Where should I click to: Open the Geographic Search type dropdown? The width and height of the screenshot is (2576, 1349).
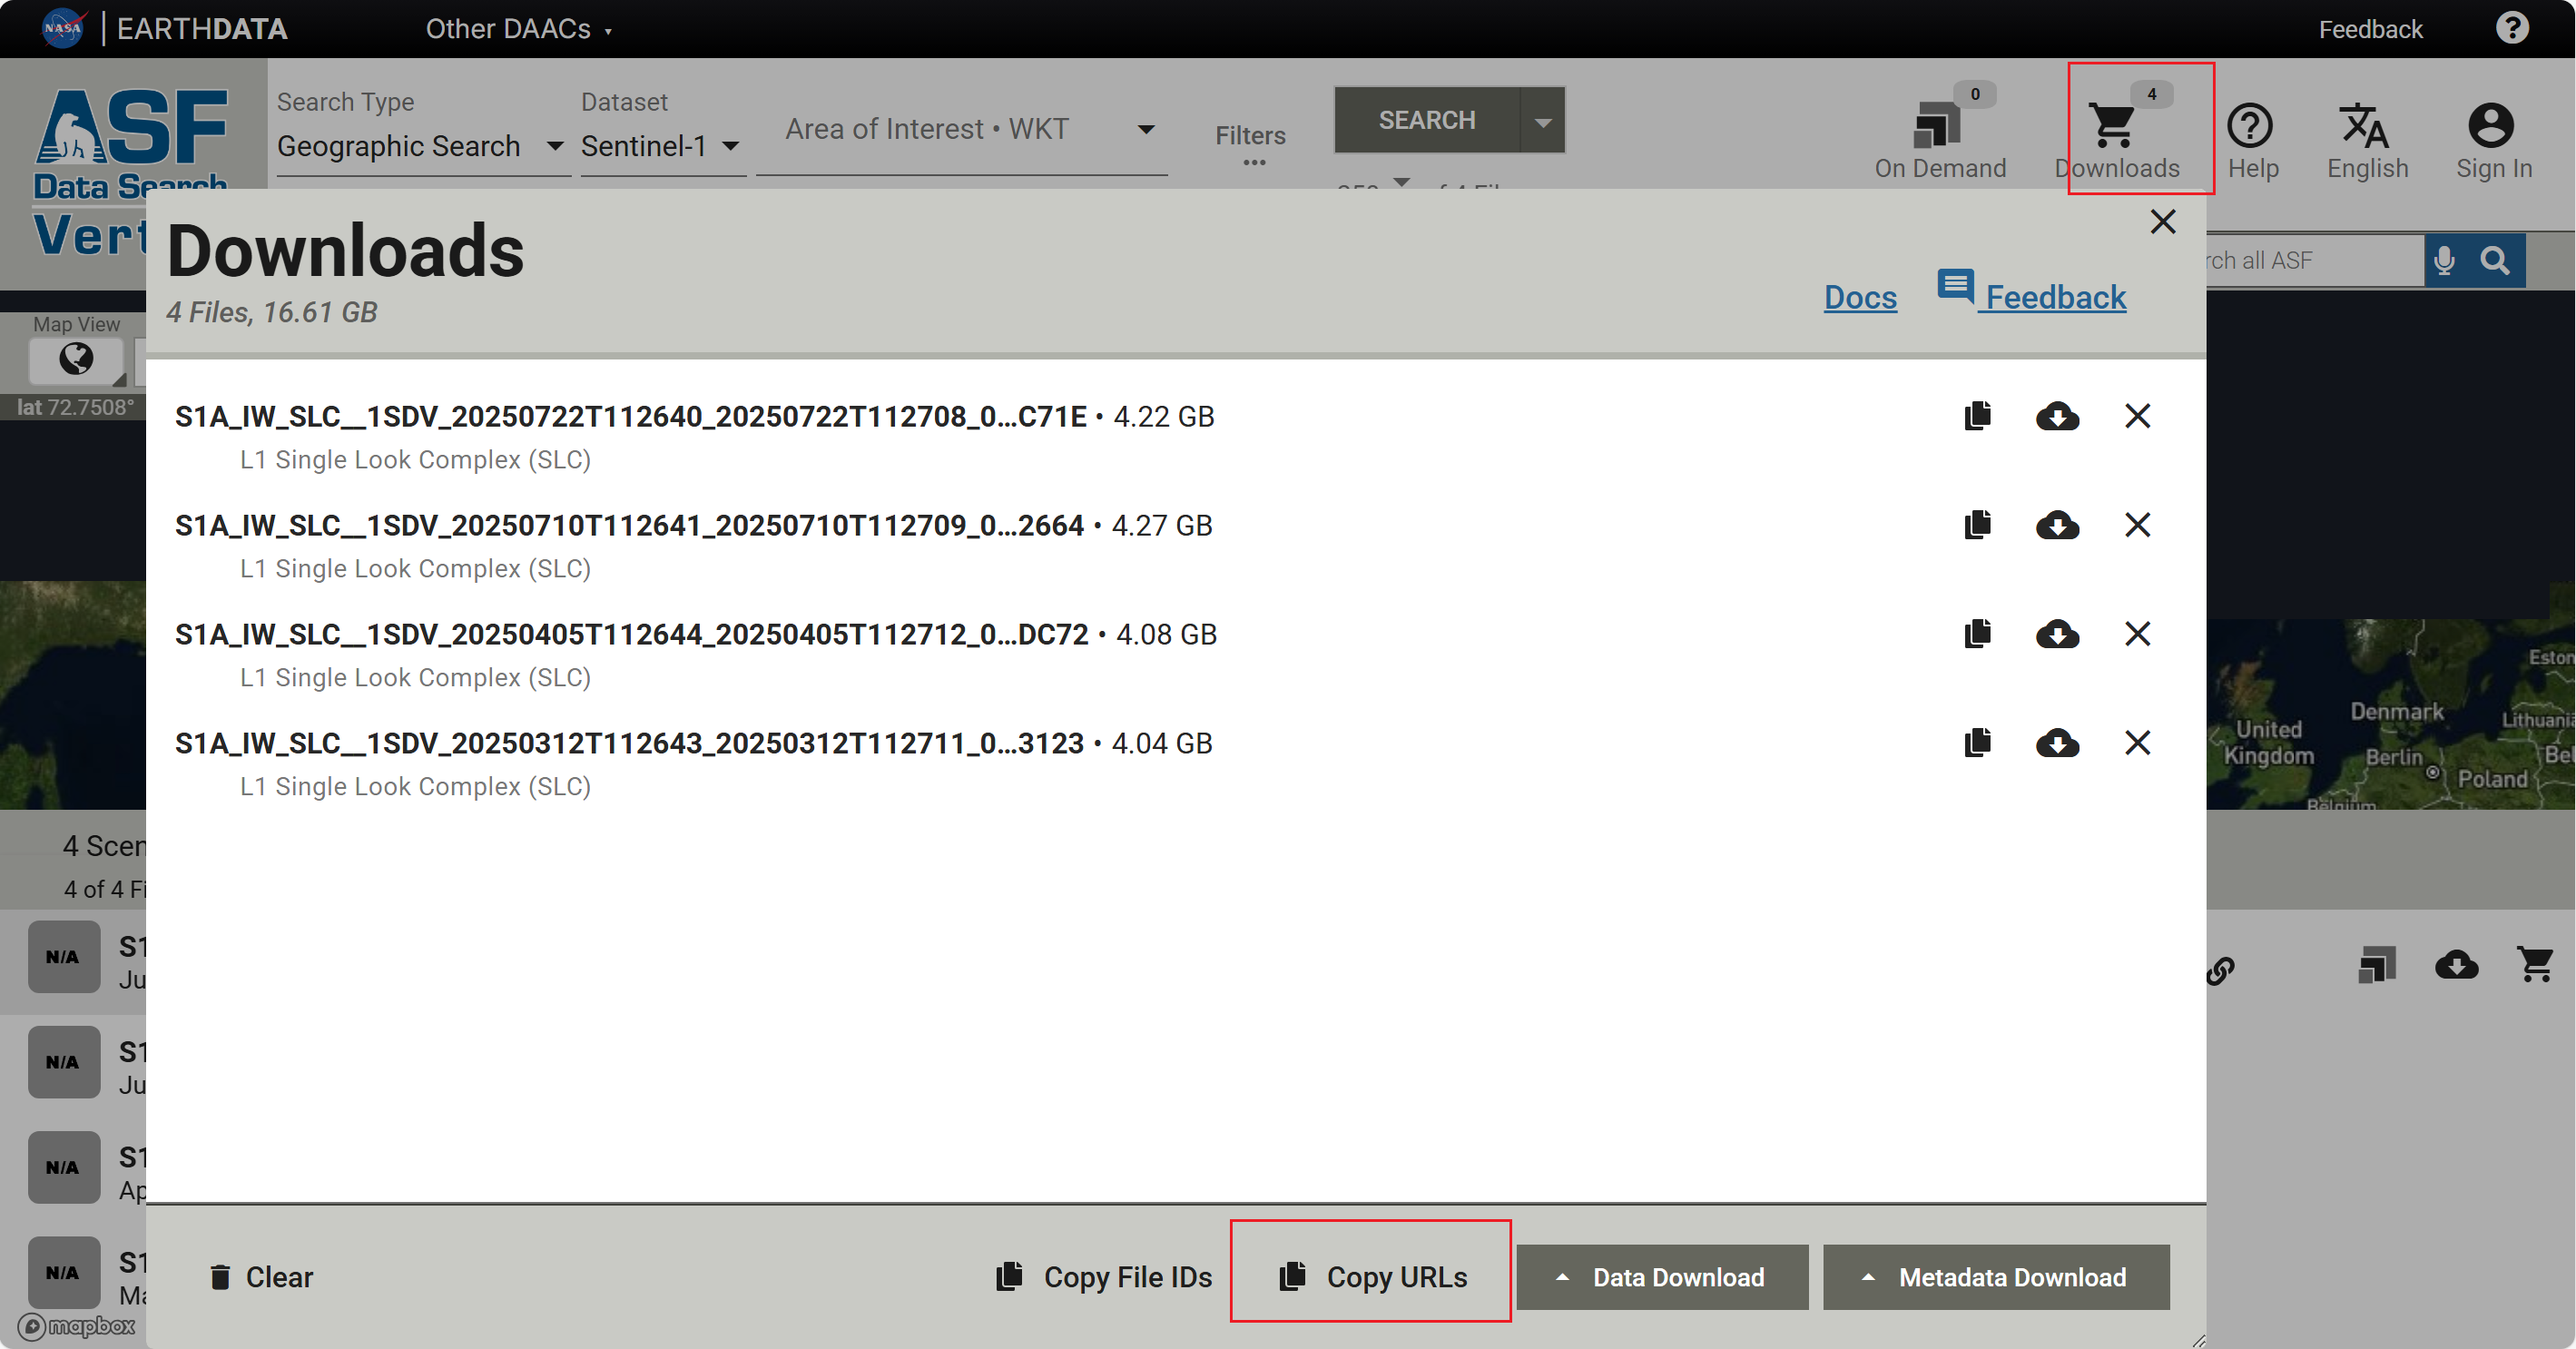pos(420,146)
